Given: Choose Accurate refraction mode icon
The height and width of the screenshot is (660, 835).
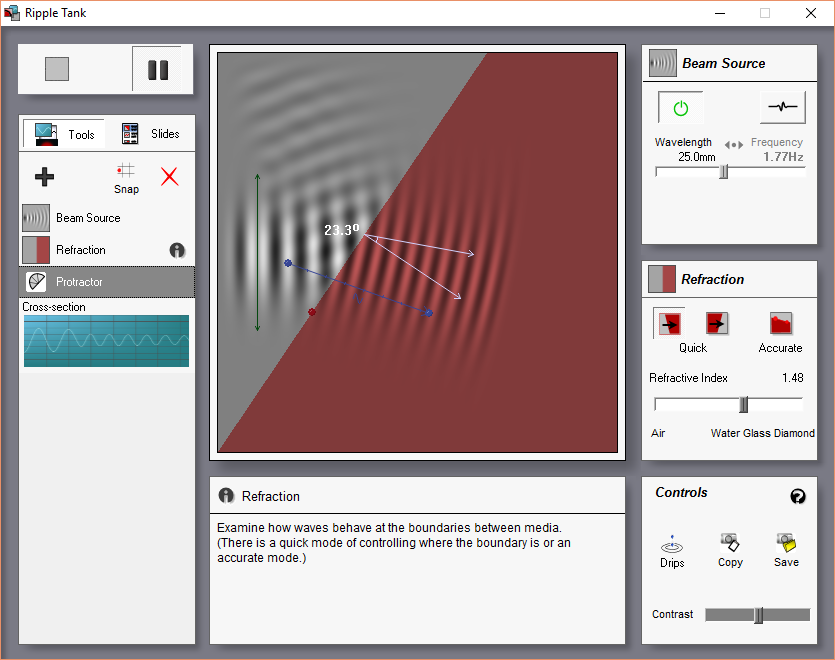Looking at the screenshot, I should 781,323.
